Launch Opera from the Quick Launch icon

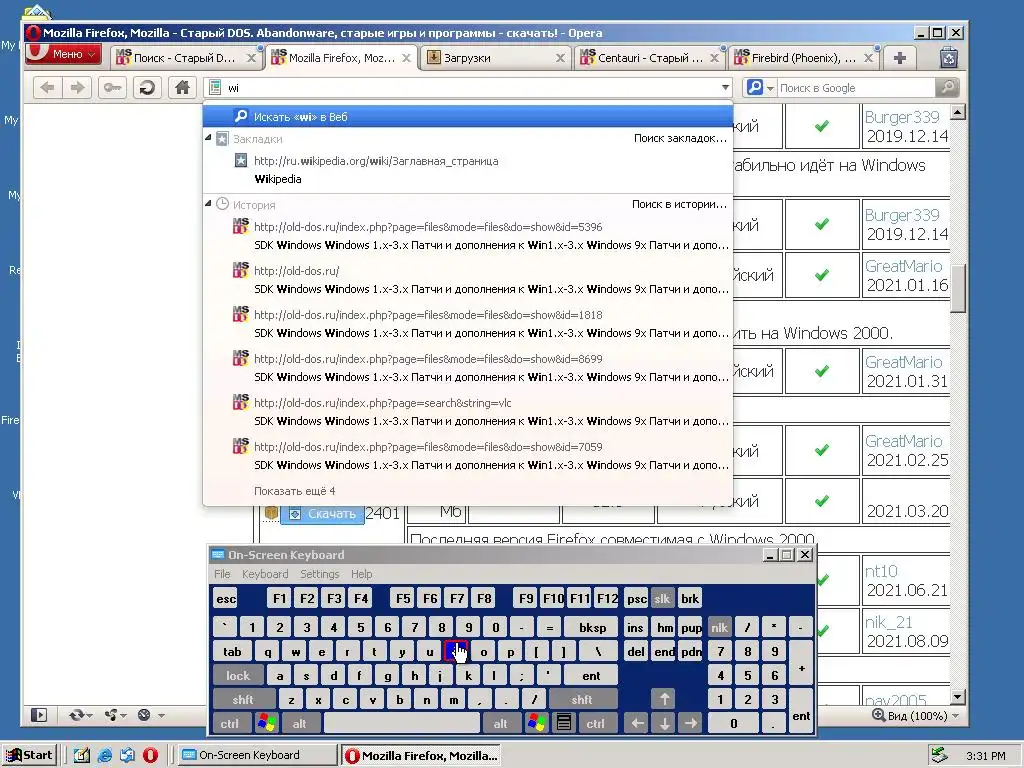150,755
